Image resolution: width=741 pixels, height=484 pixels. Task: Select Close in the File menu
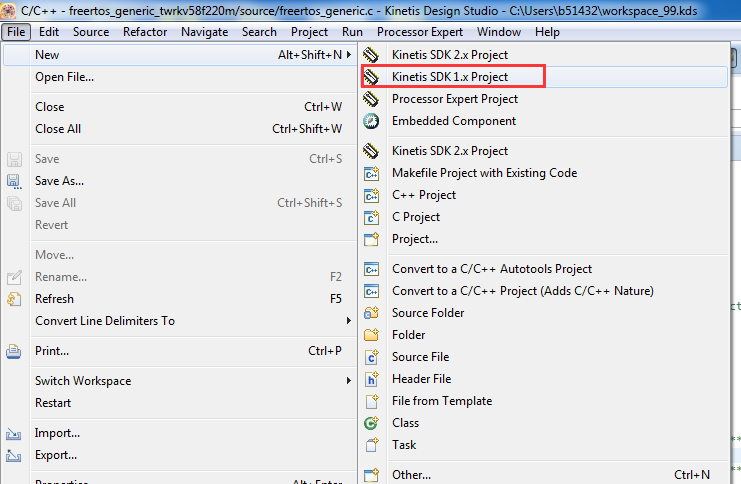point(180,107)
